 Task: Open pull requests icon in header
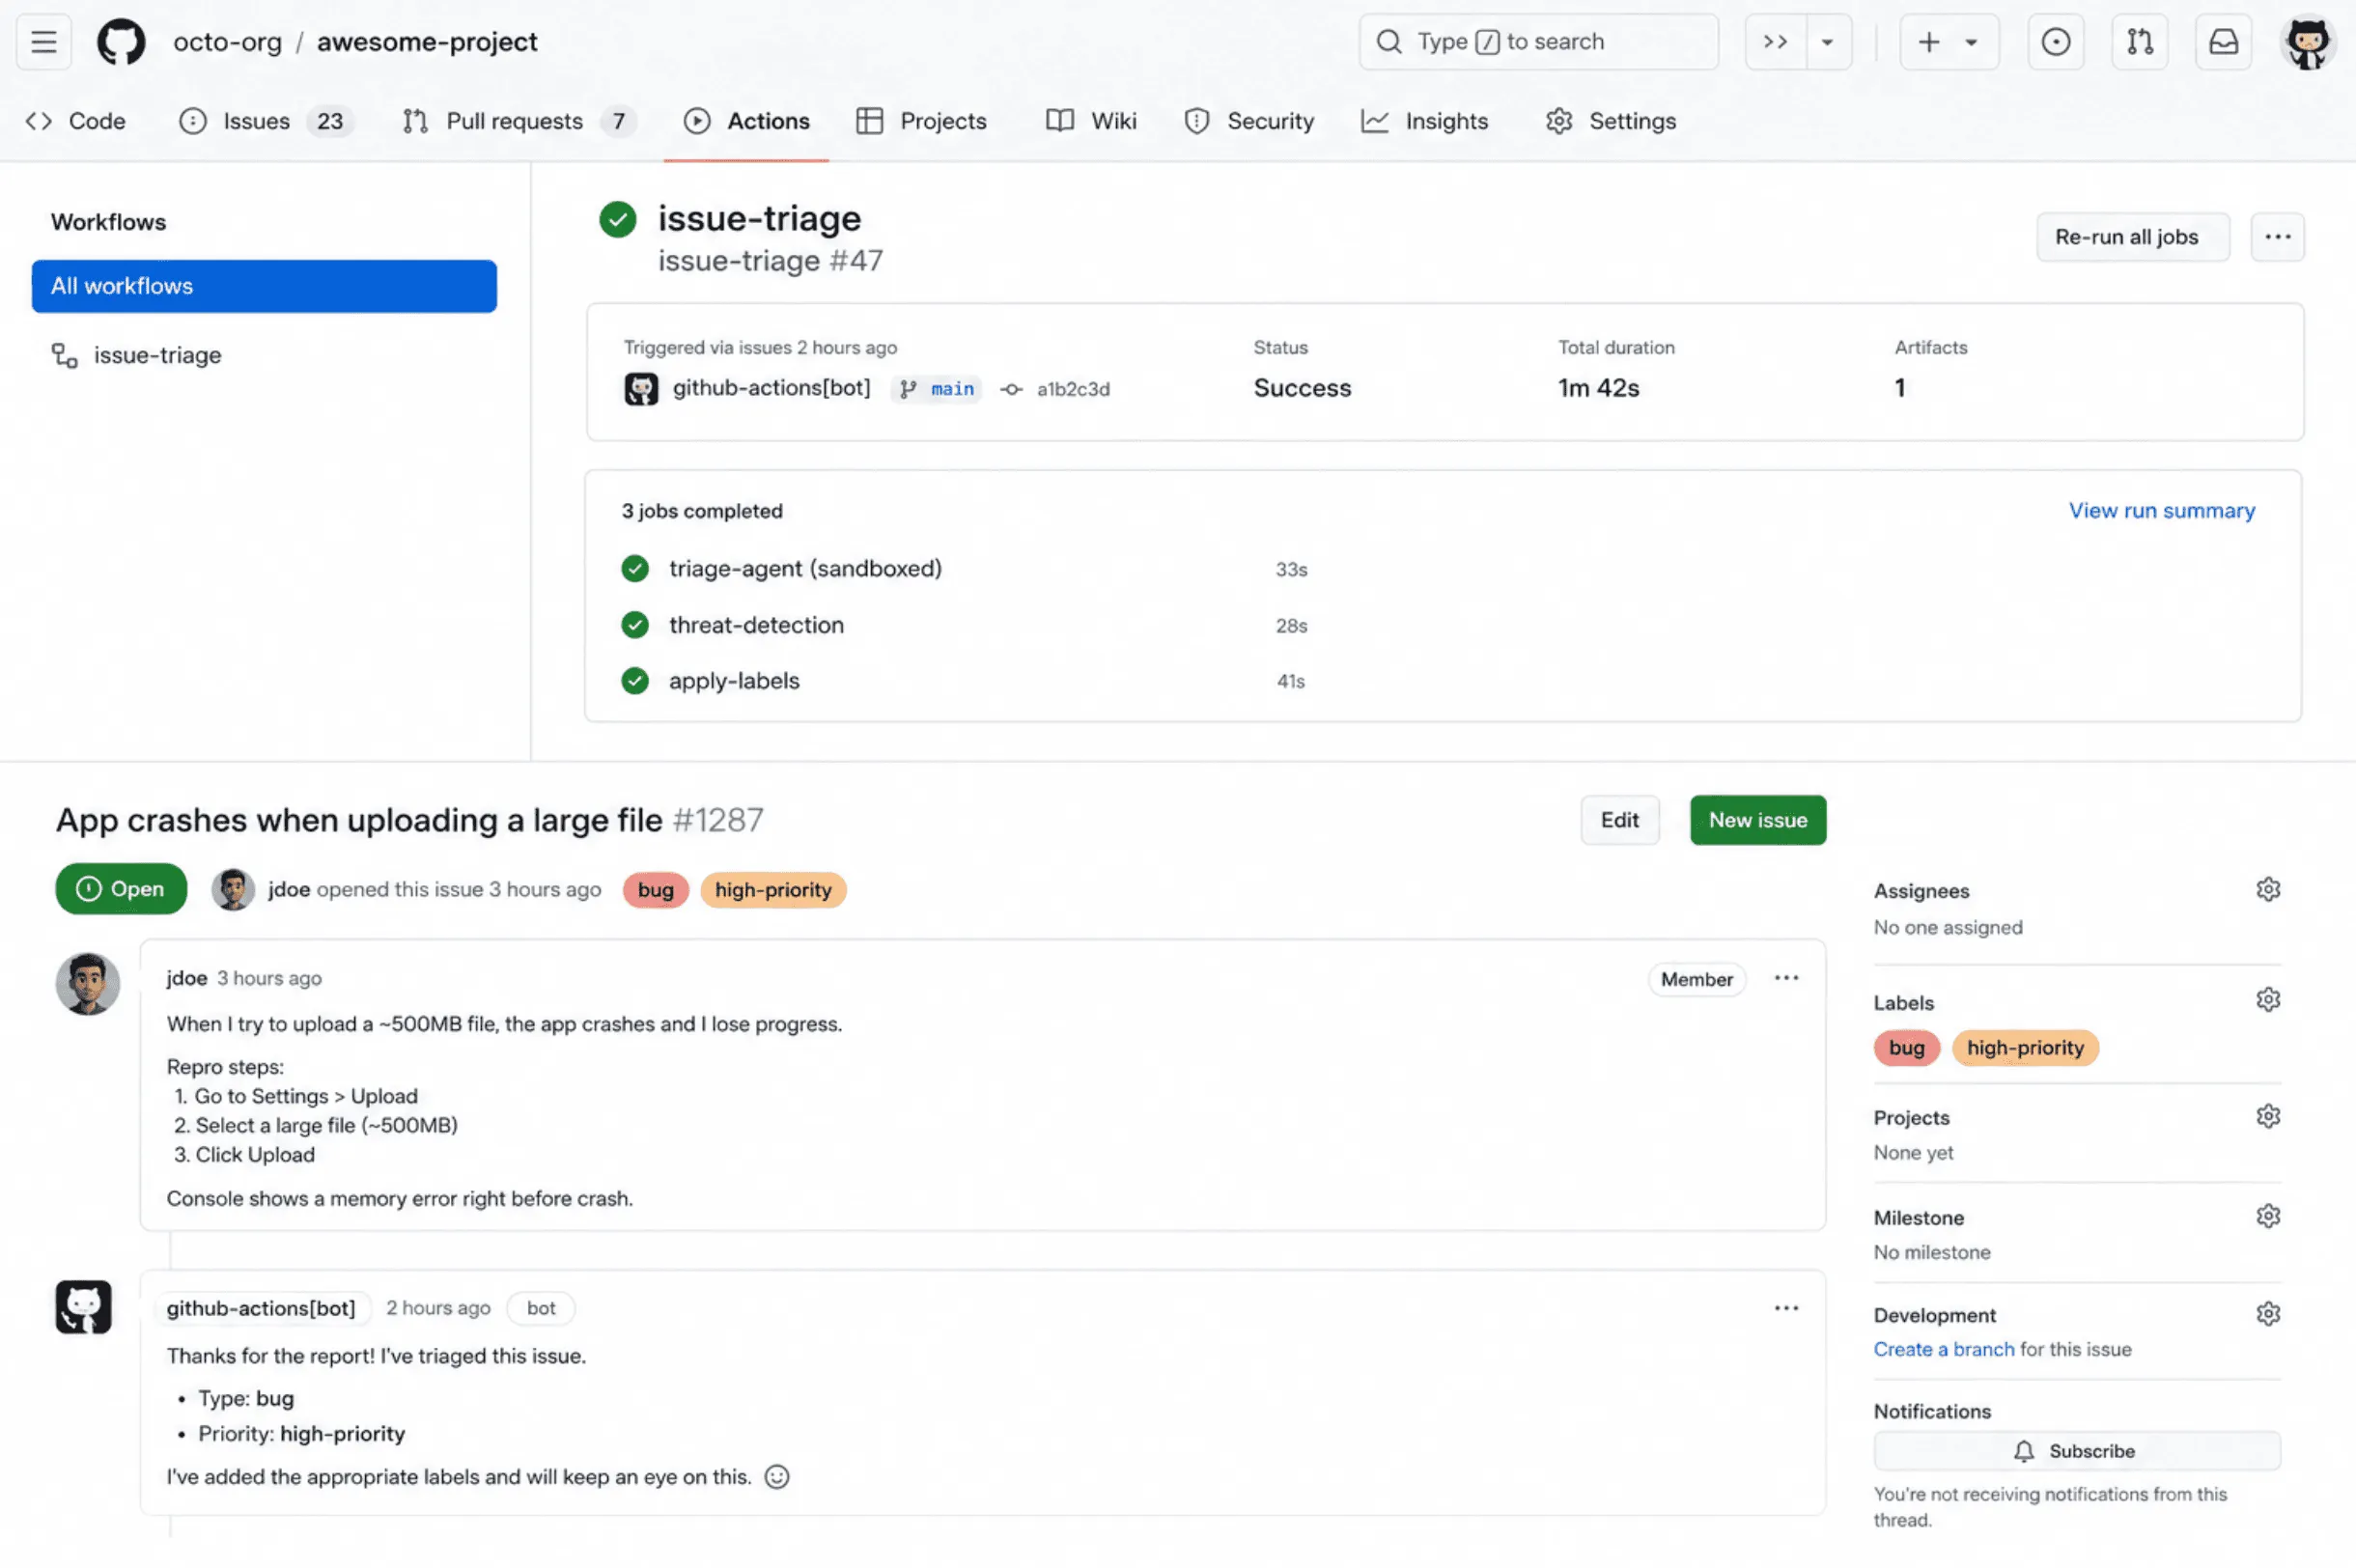(x=2140, y=42)
